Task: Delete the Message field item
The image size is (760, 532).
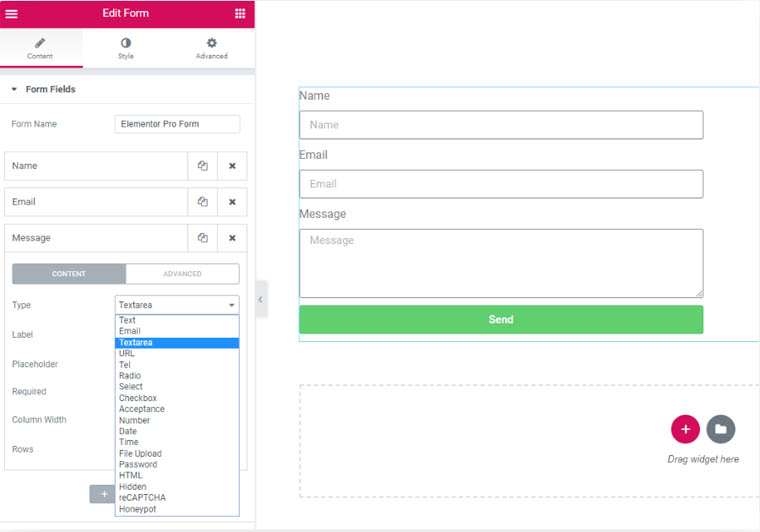Action: click(232, 238)
